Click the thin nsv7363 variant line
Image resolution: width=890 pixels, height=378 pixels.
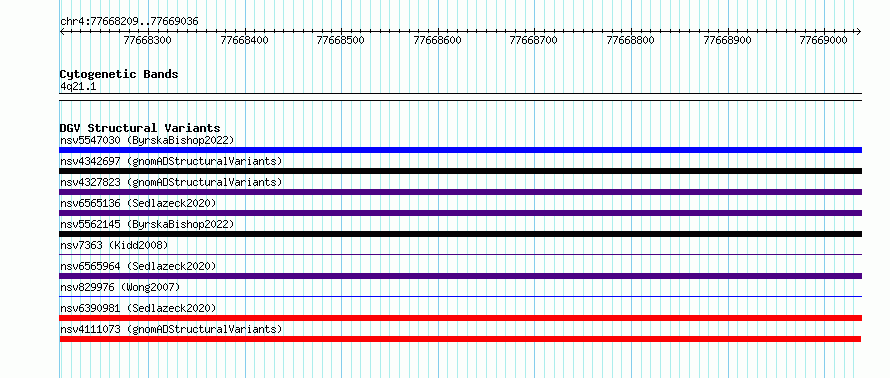[x=460, y=255]
